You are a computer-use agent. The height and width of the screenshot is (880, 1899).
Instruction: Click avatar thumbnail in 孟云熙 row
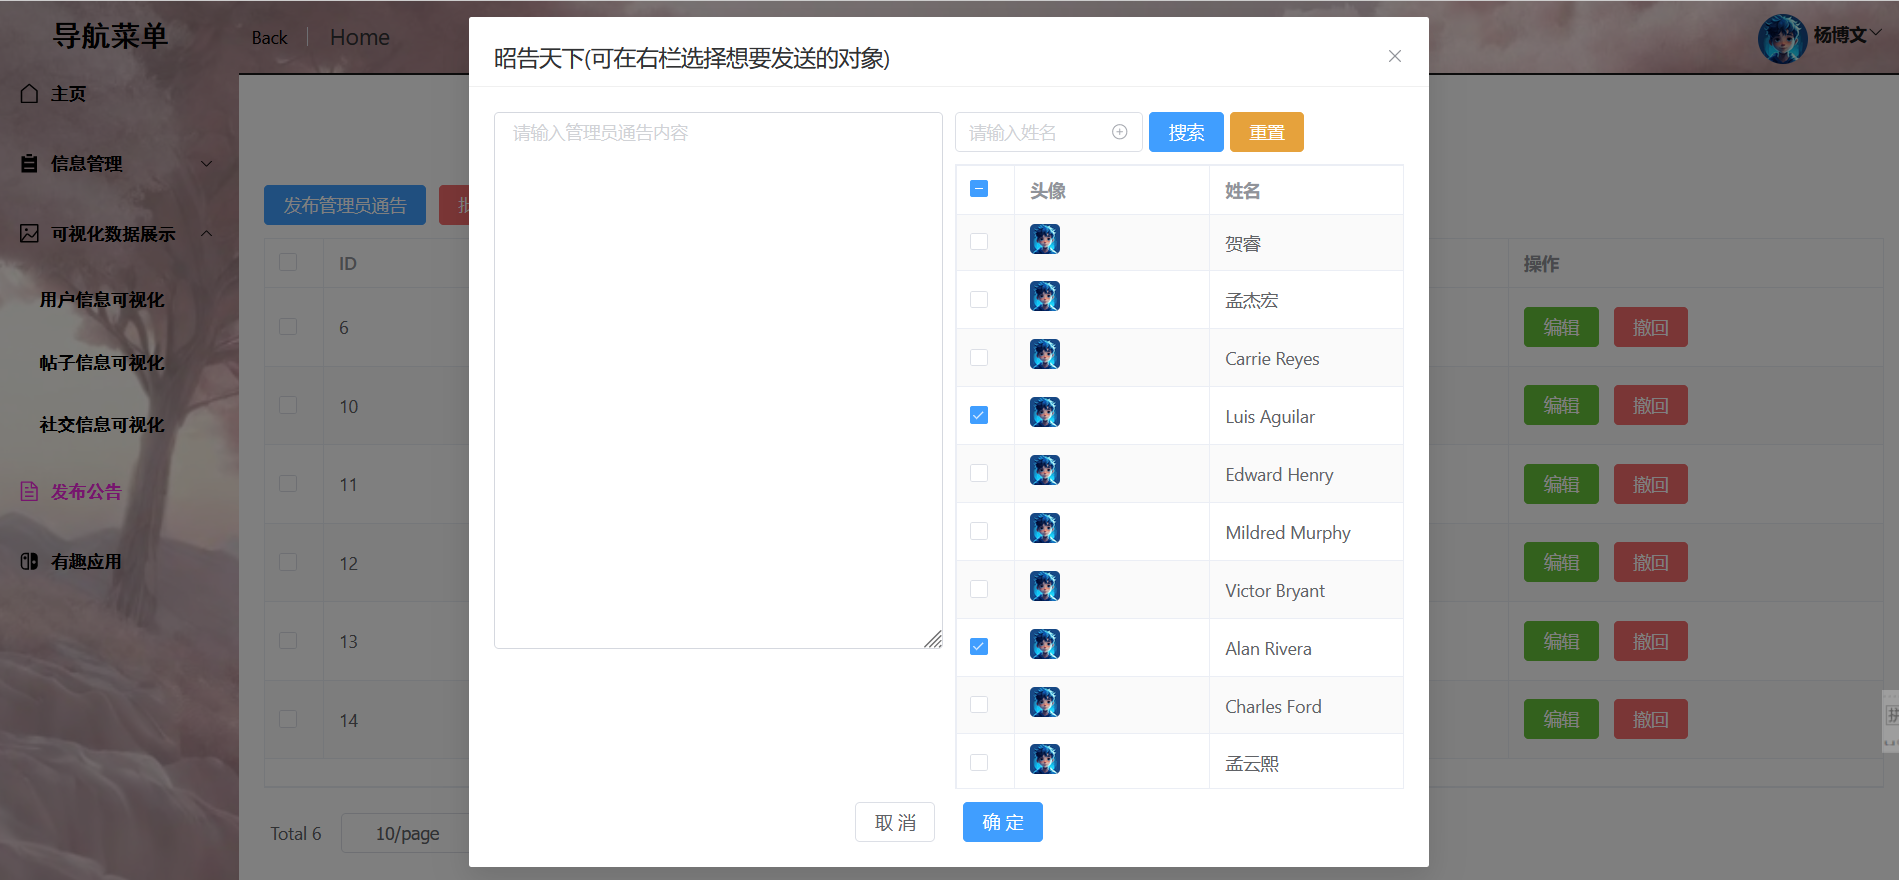[1045, 759]
